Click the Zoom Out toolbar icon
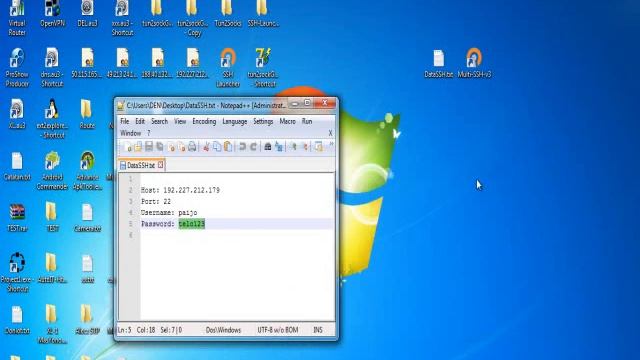 [304, 147]
